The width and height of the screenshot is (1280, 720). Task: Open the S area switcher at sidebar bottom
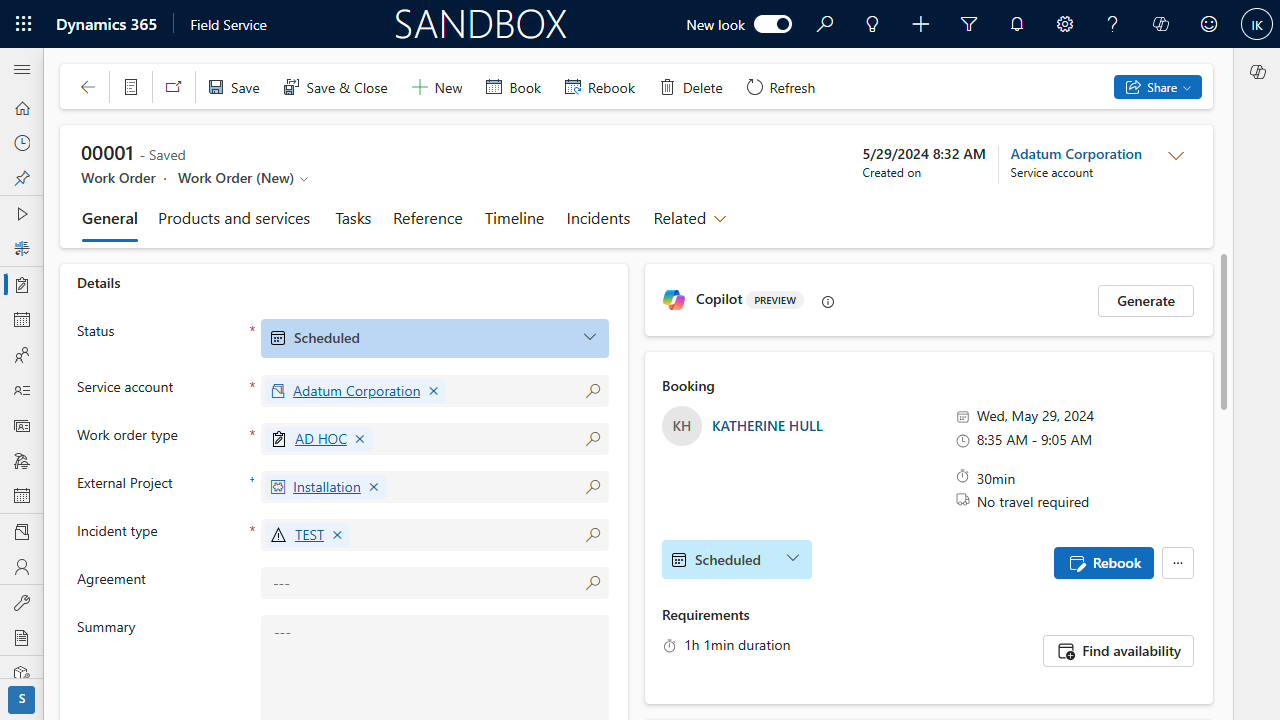(22, 700)
